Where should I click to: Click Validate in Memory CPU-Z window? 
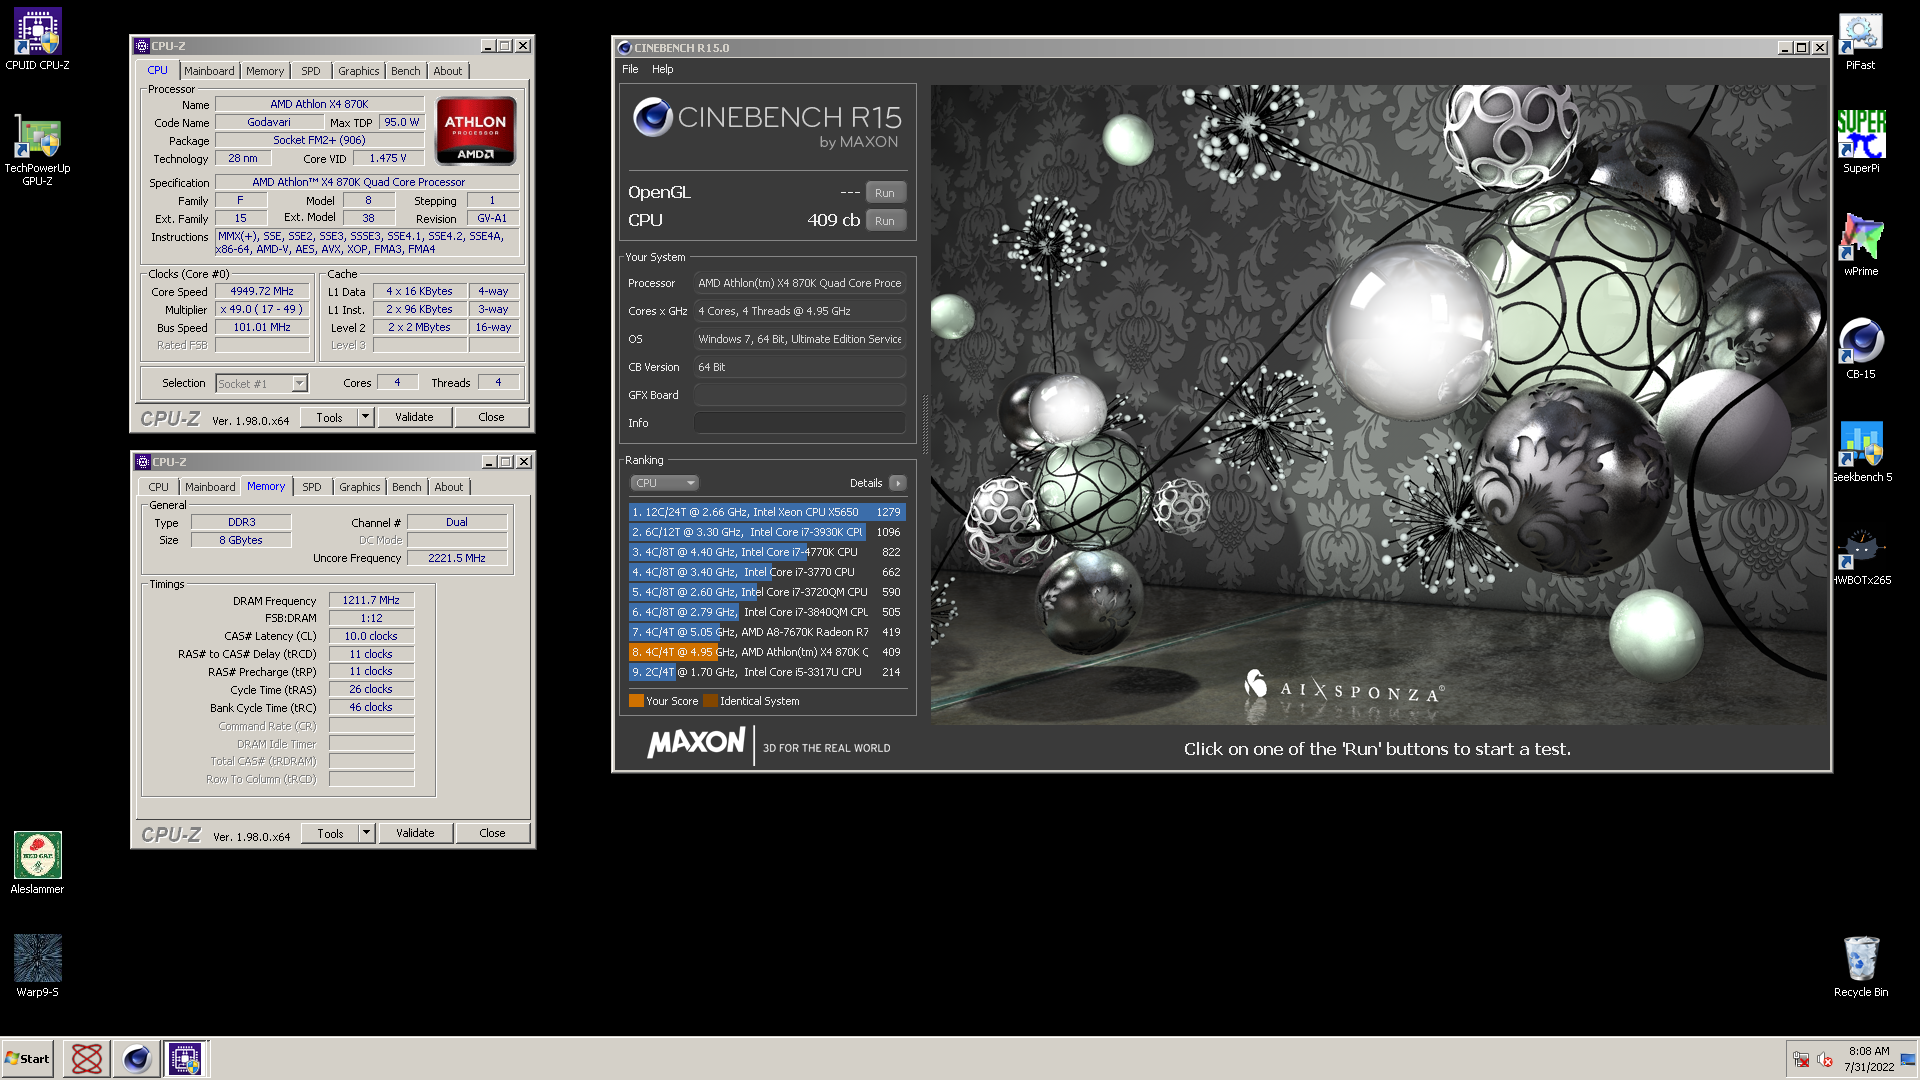coord(415,833)
